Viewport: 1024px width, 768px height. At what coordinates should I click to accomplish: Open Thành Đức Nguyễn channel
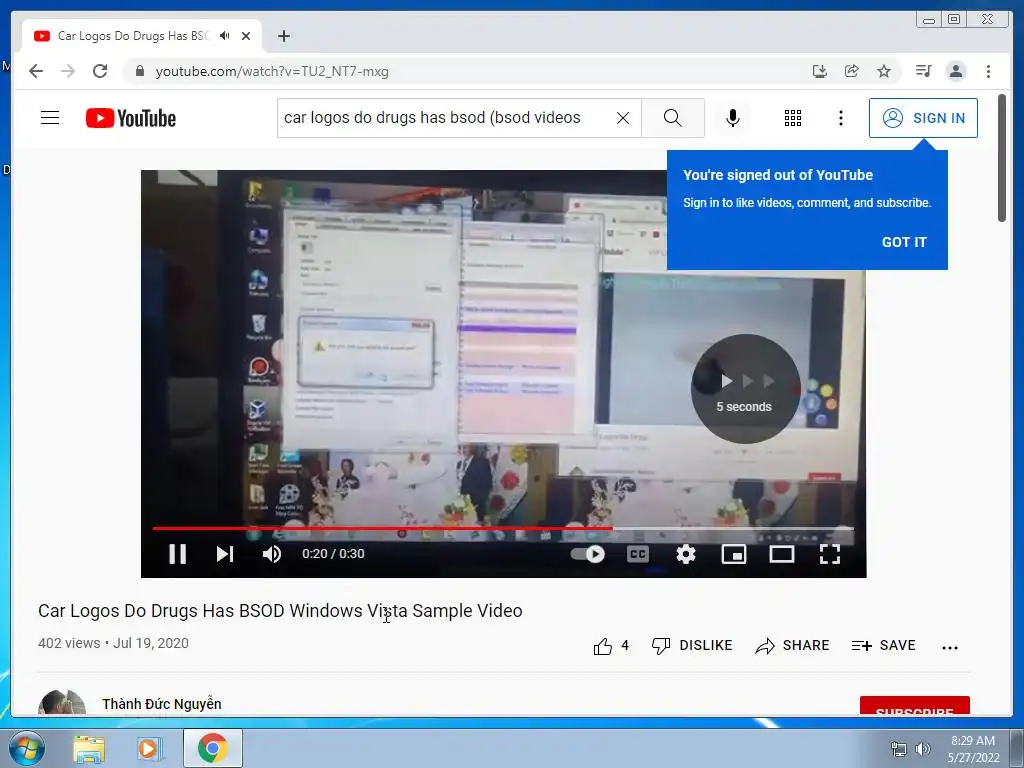coord(162,703)
